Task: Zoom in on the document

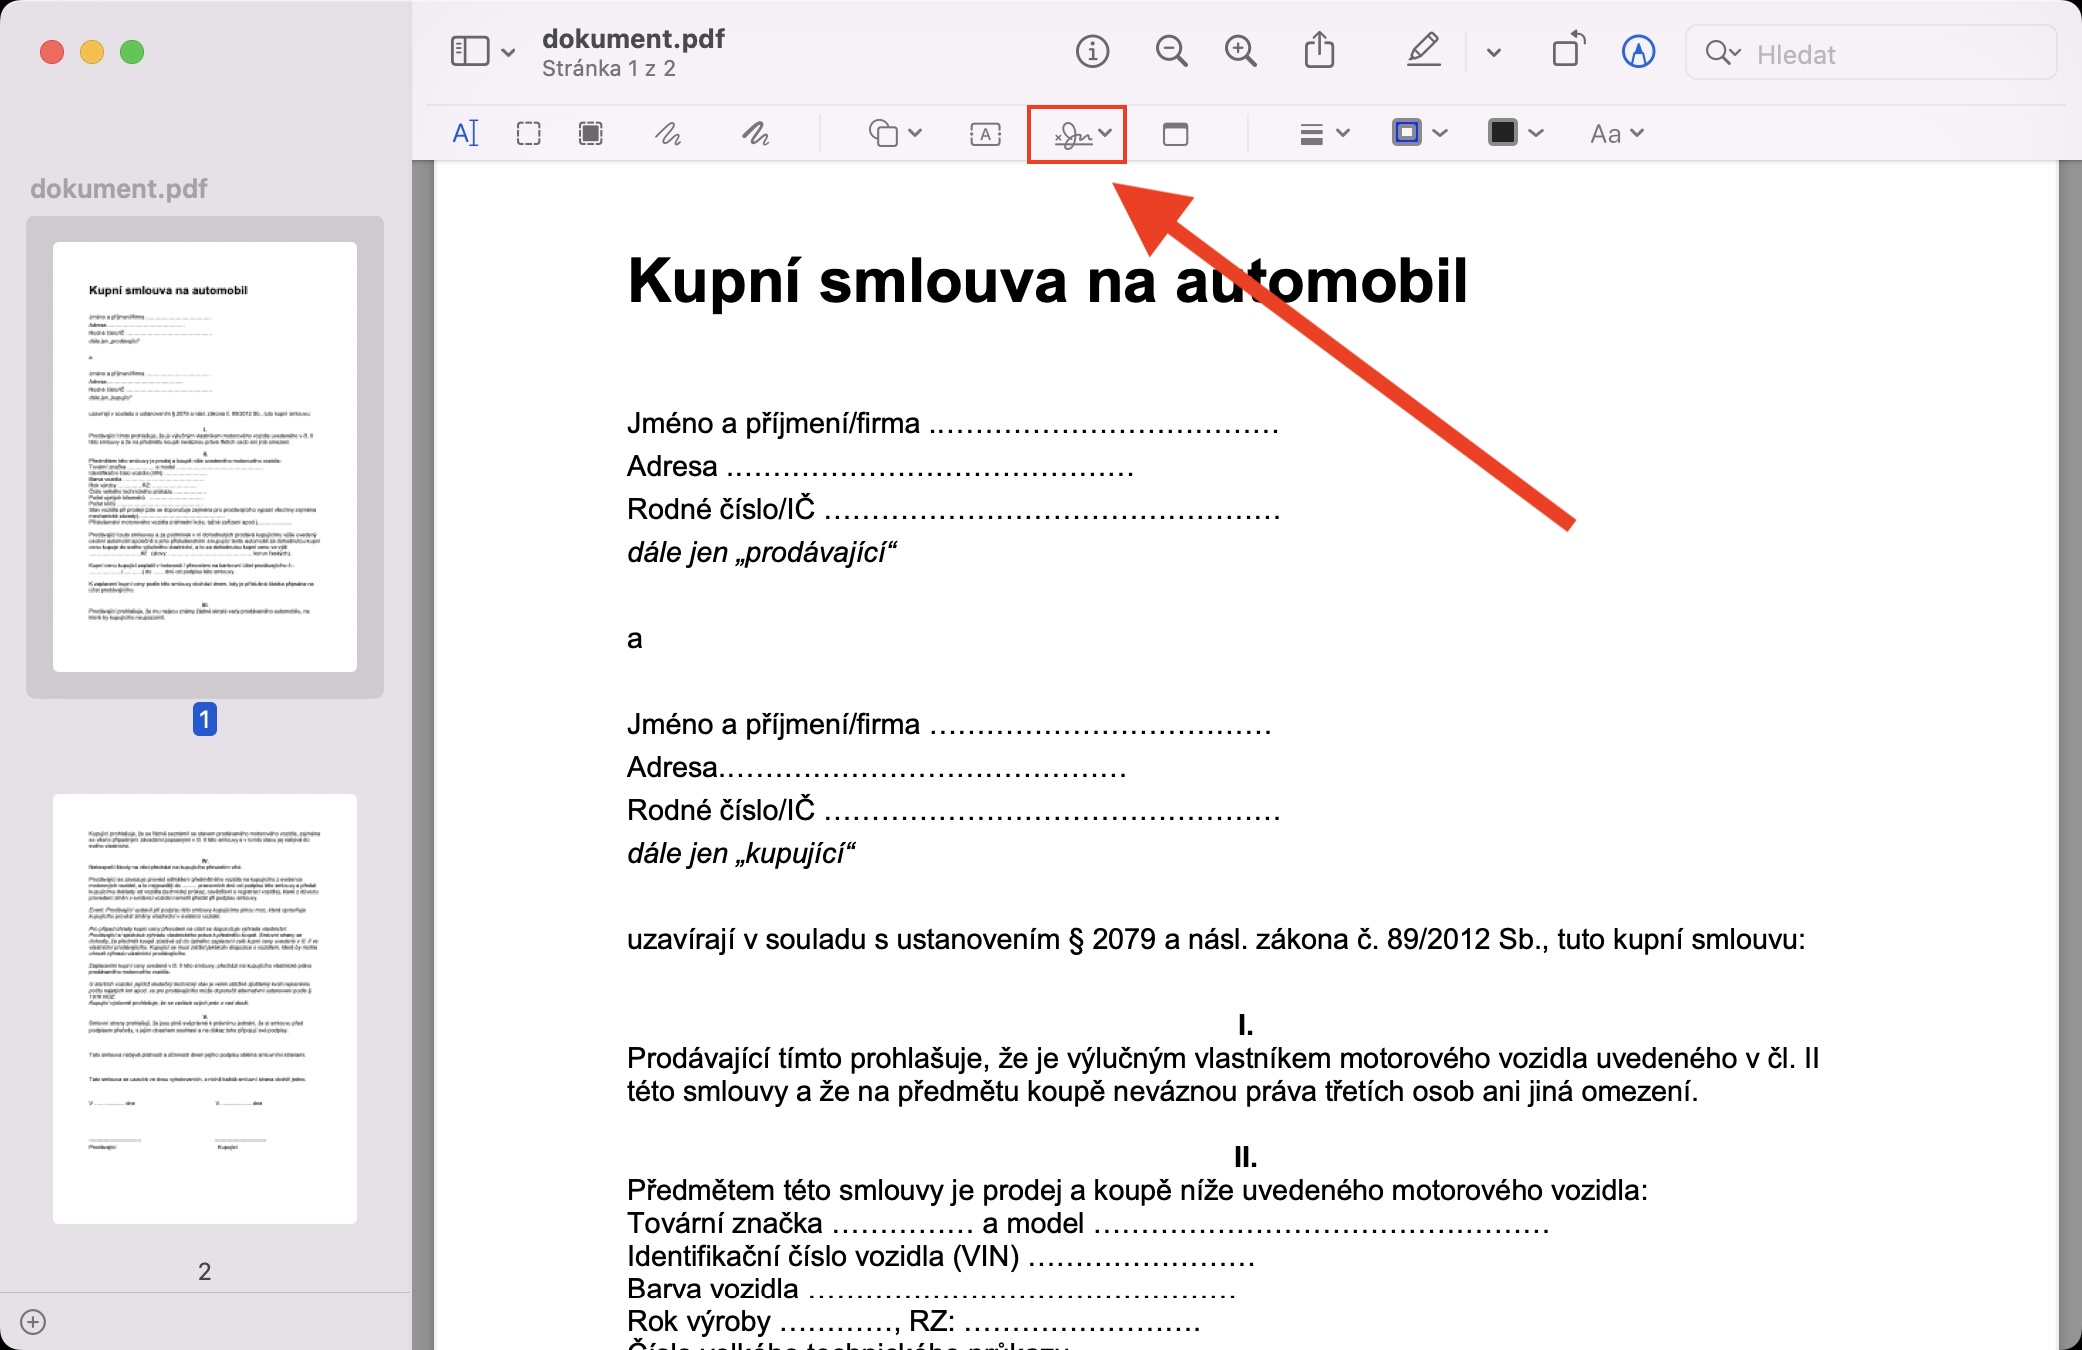Action: 1241,51
